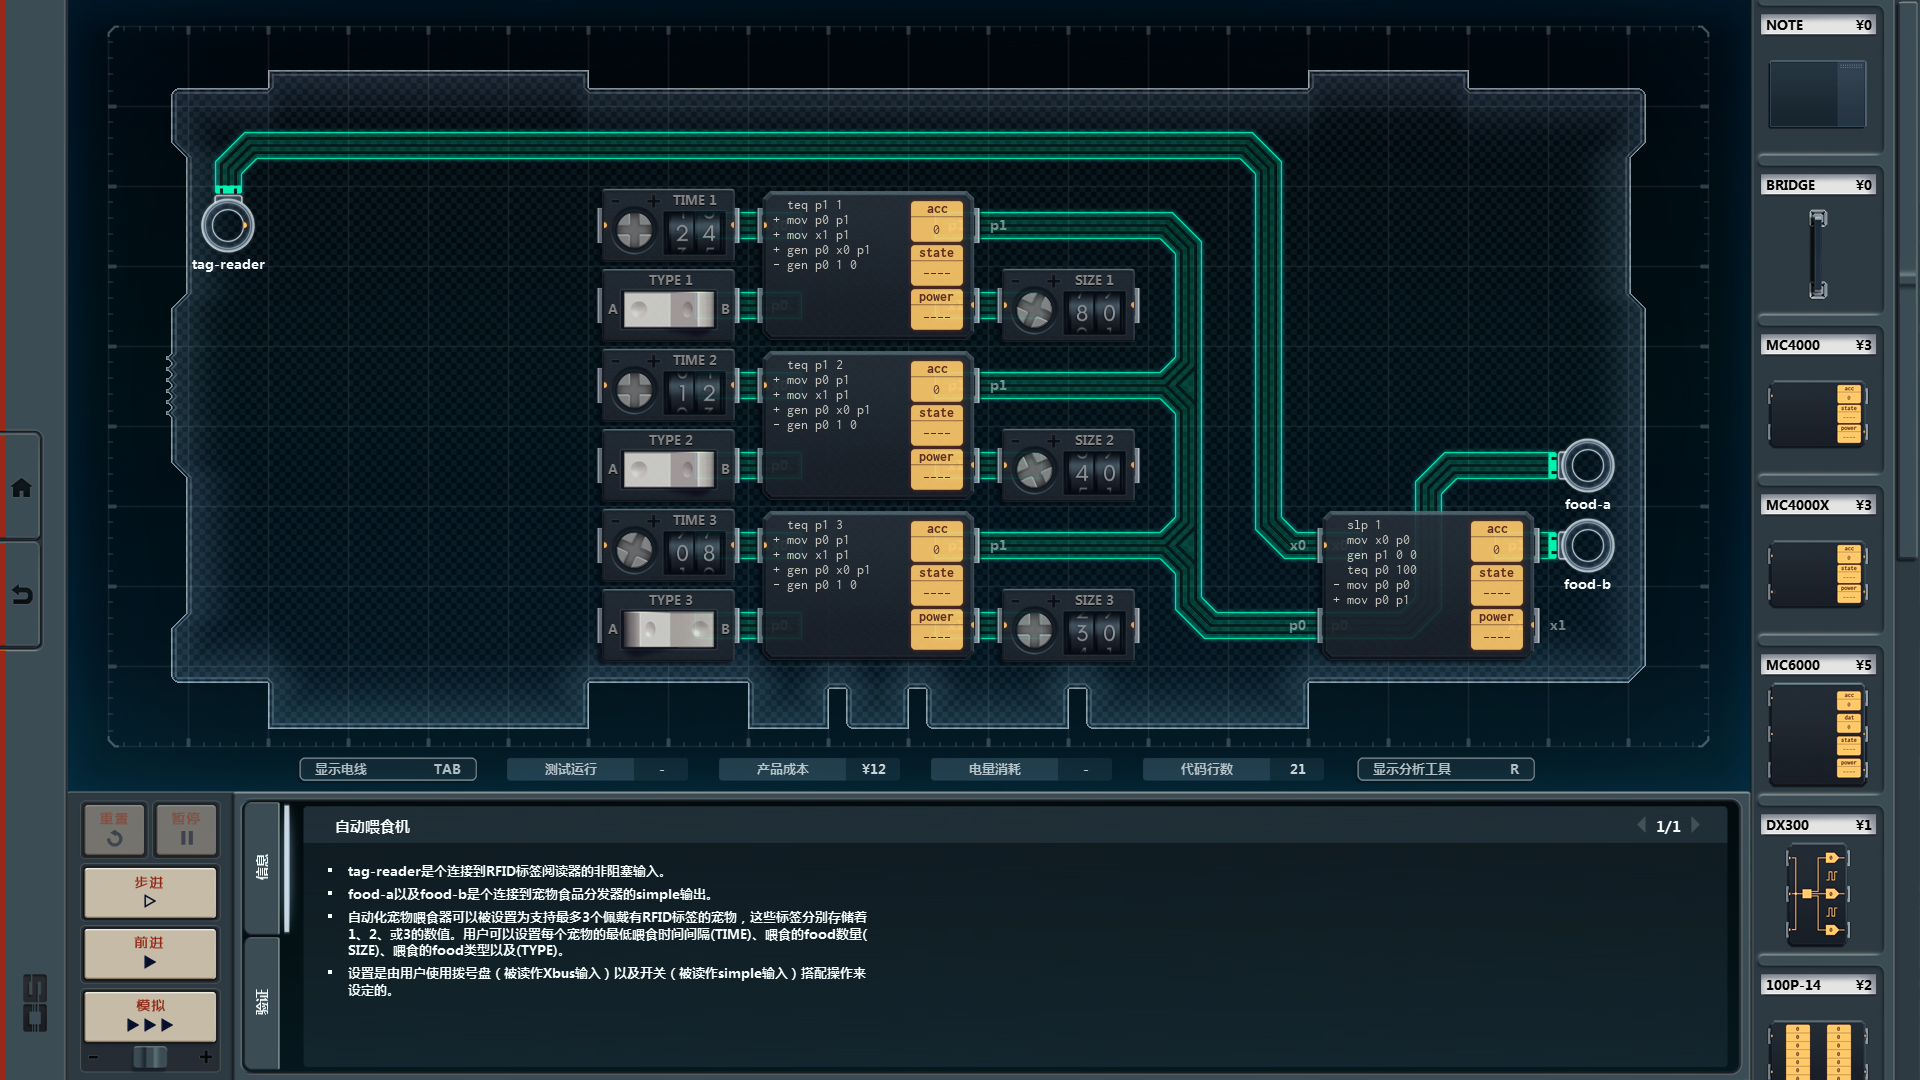Select the MC6000 microcontroller part

pyautogui.click(x=1817, y=734)
